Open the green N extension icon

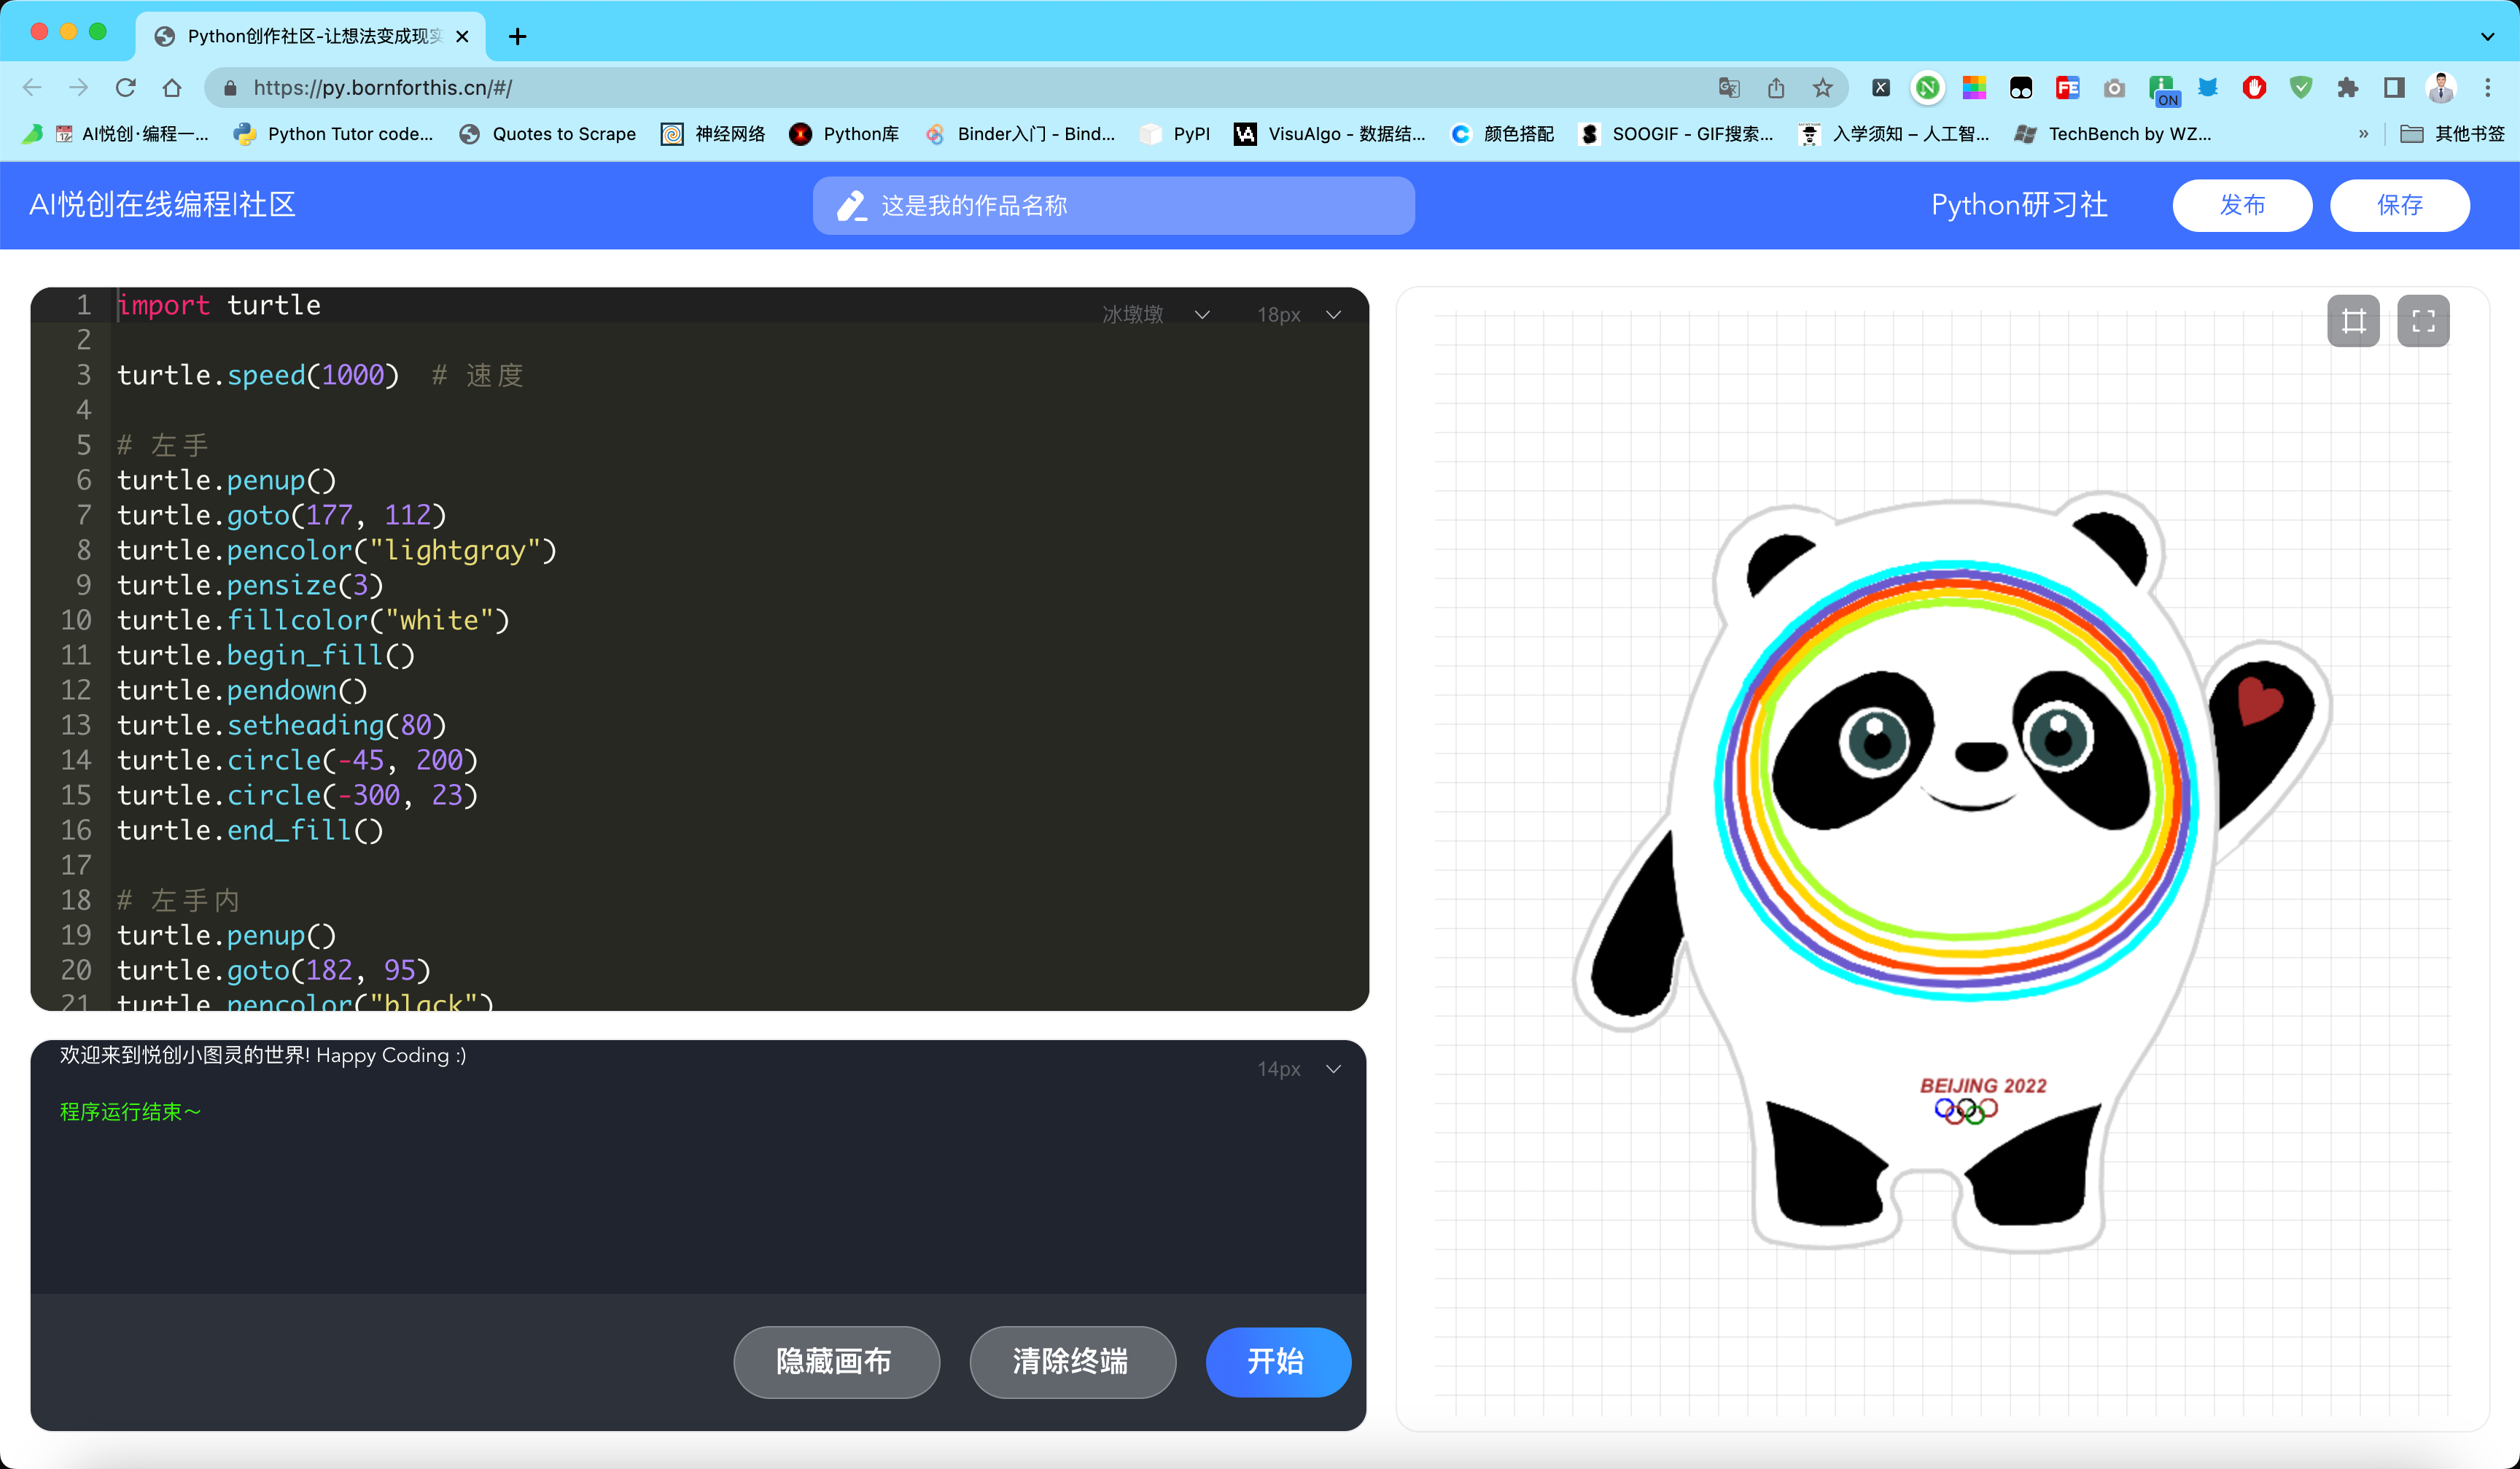click(x=1928, y=88)
